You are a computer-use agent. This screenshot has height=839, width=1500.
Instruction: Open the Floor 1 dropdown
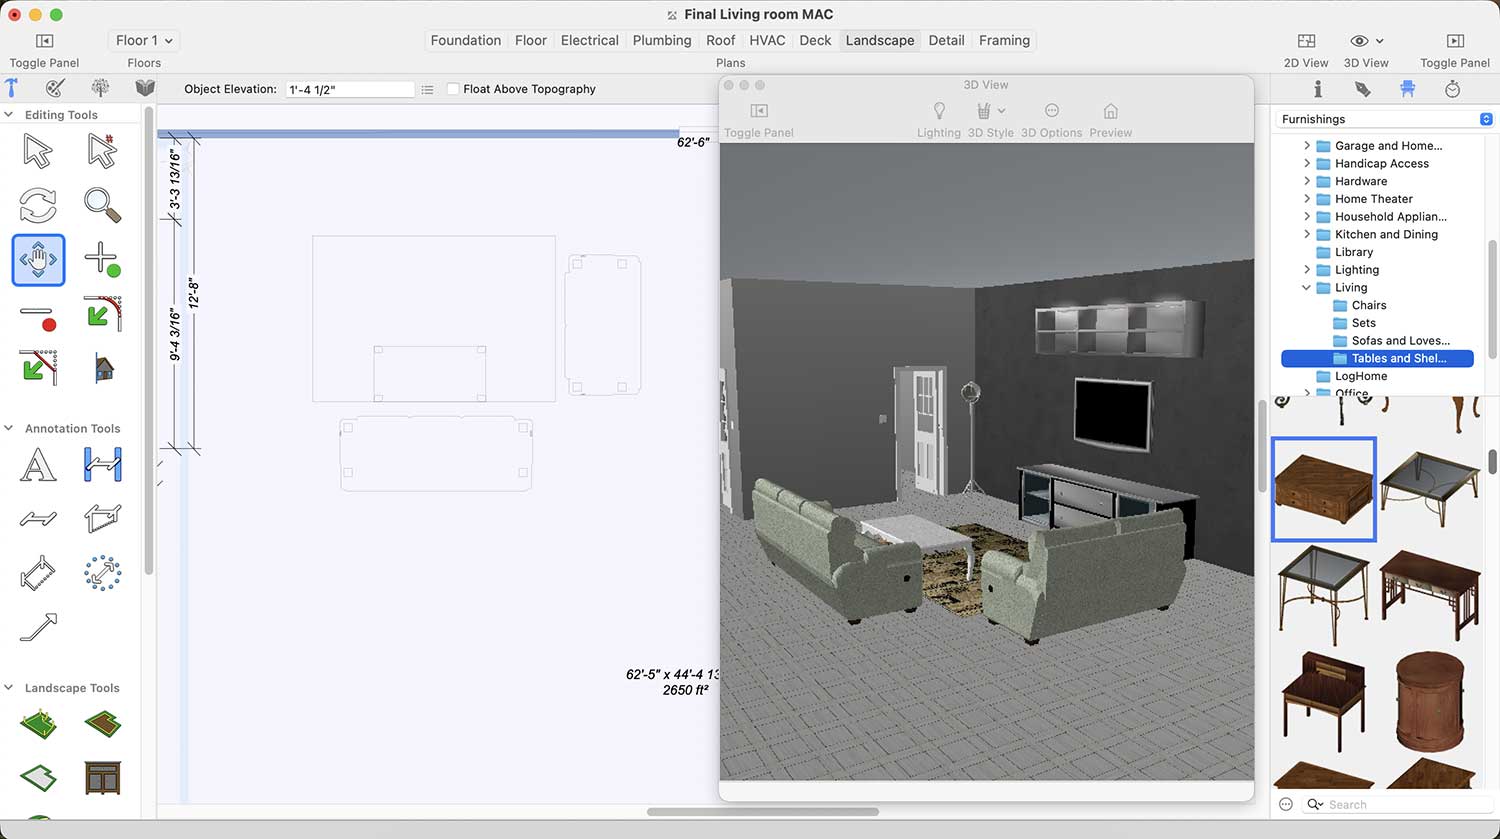pyautogui.click(x=144, y=41)
